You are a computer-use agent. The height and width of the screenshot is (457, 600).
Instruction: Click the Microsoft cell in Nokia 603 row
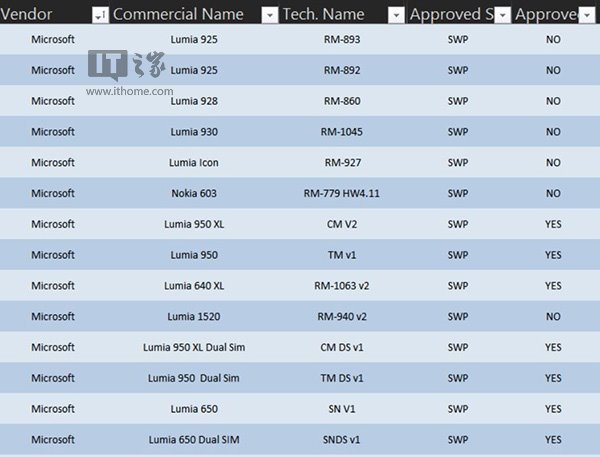pos(53,193)
